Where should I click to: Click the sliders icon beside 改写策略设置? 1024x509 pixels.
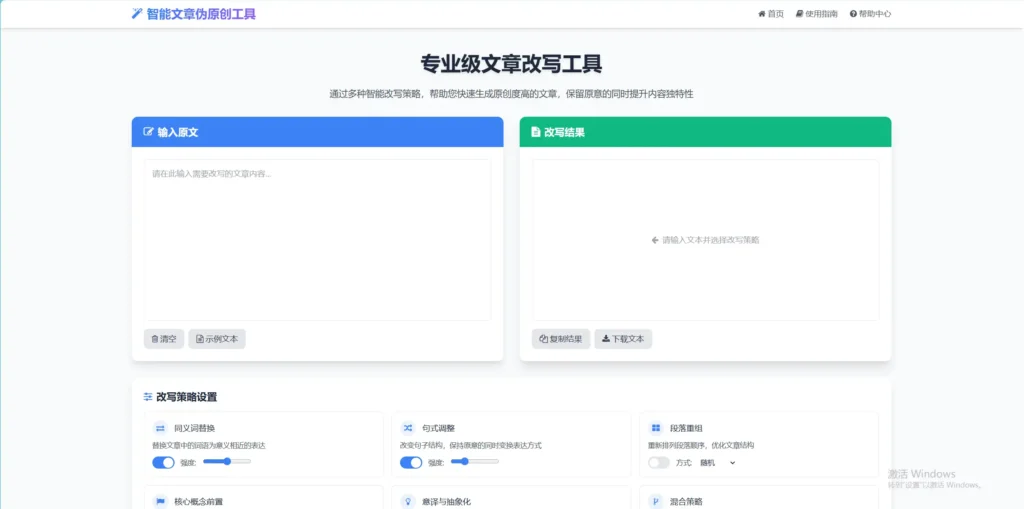click(148, 397)
